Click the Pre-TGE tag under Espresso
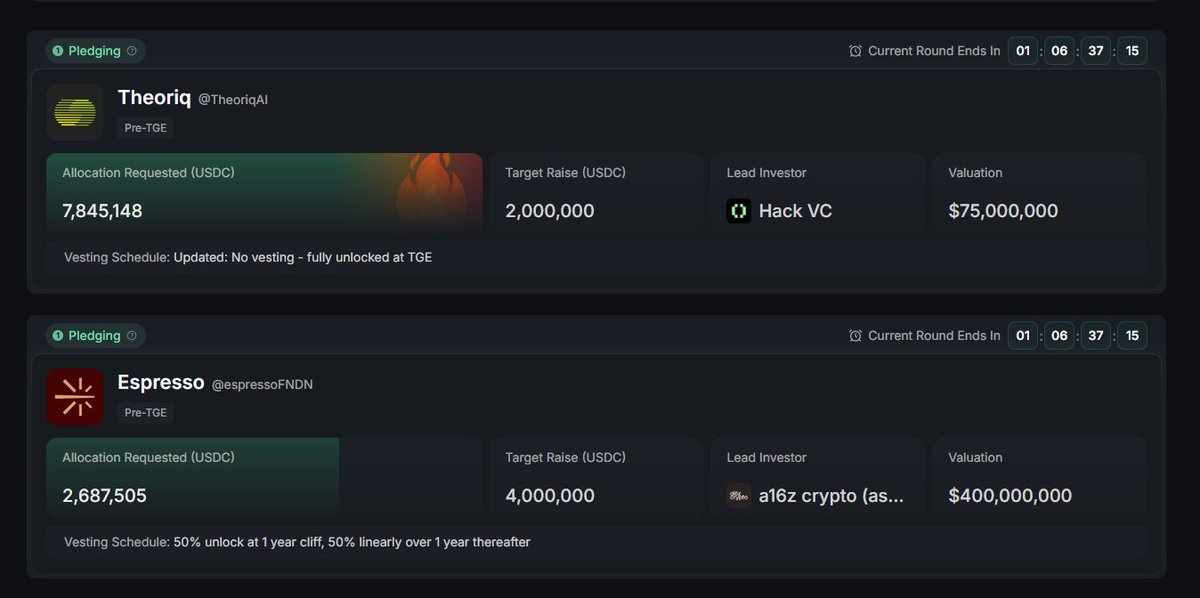The width and height of the screenshot is (1200, 598). [x=146, y=413]
